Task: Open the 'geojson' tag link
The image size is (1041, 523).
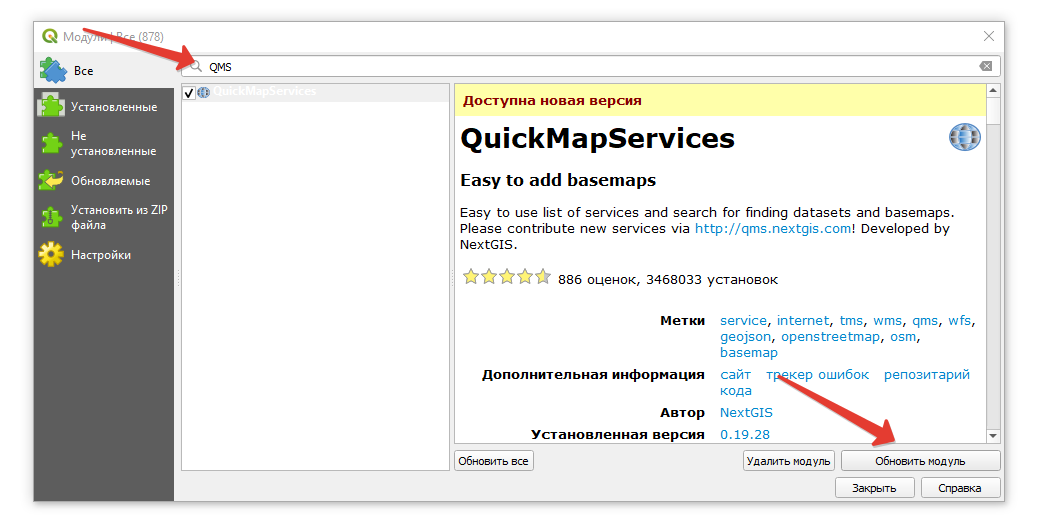Action: click(x=746, y=336)
